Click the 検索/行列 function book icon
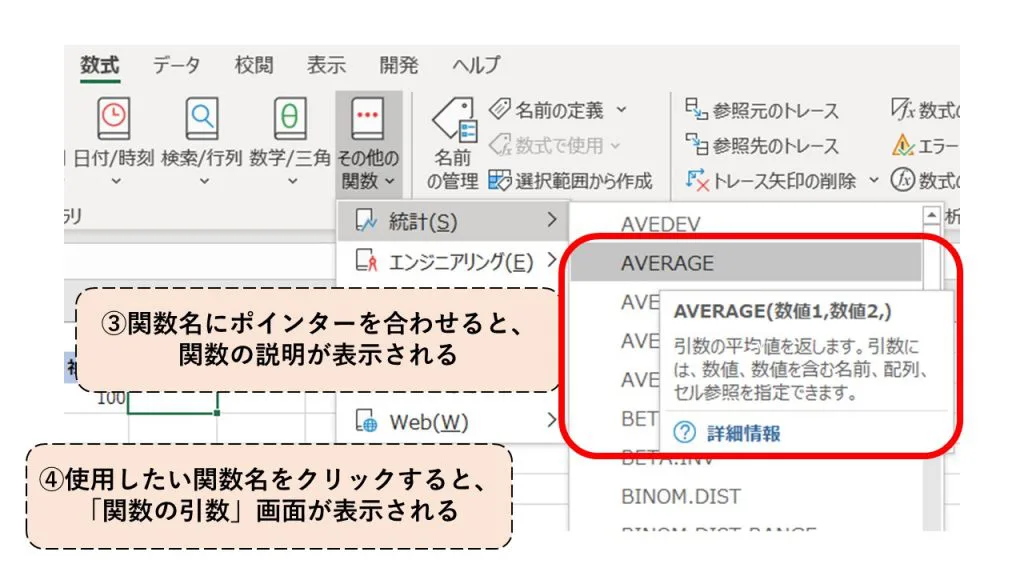 pos(202,118)
